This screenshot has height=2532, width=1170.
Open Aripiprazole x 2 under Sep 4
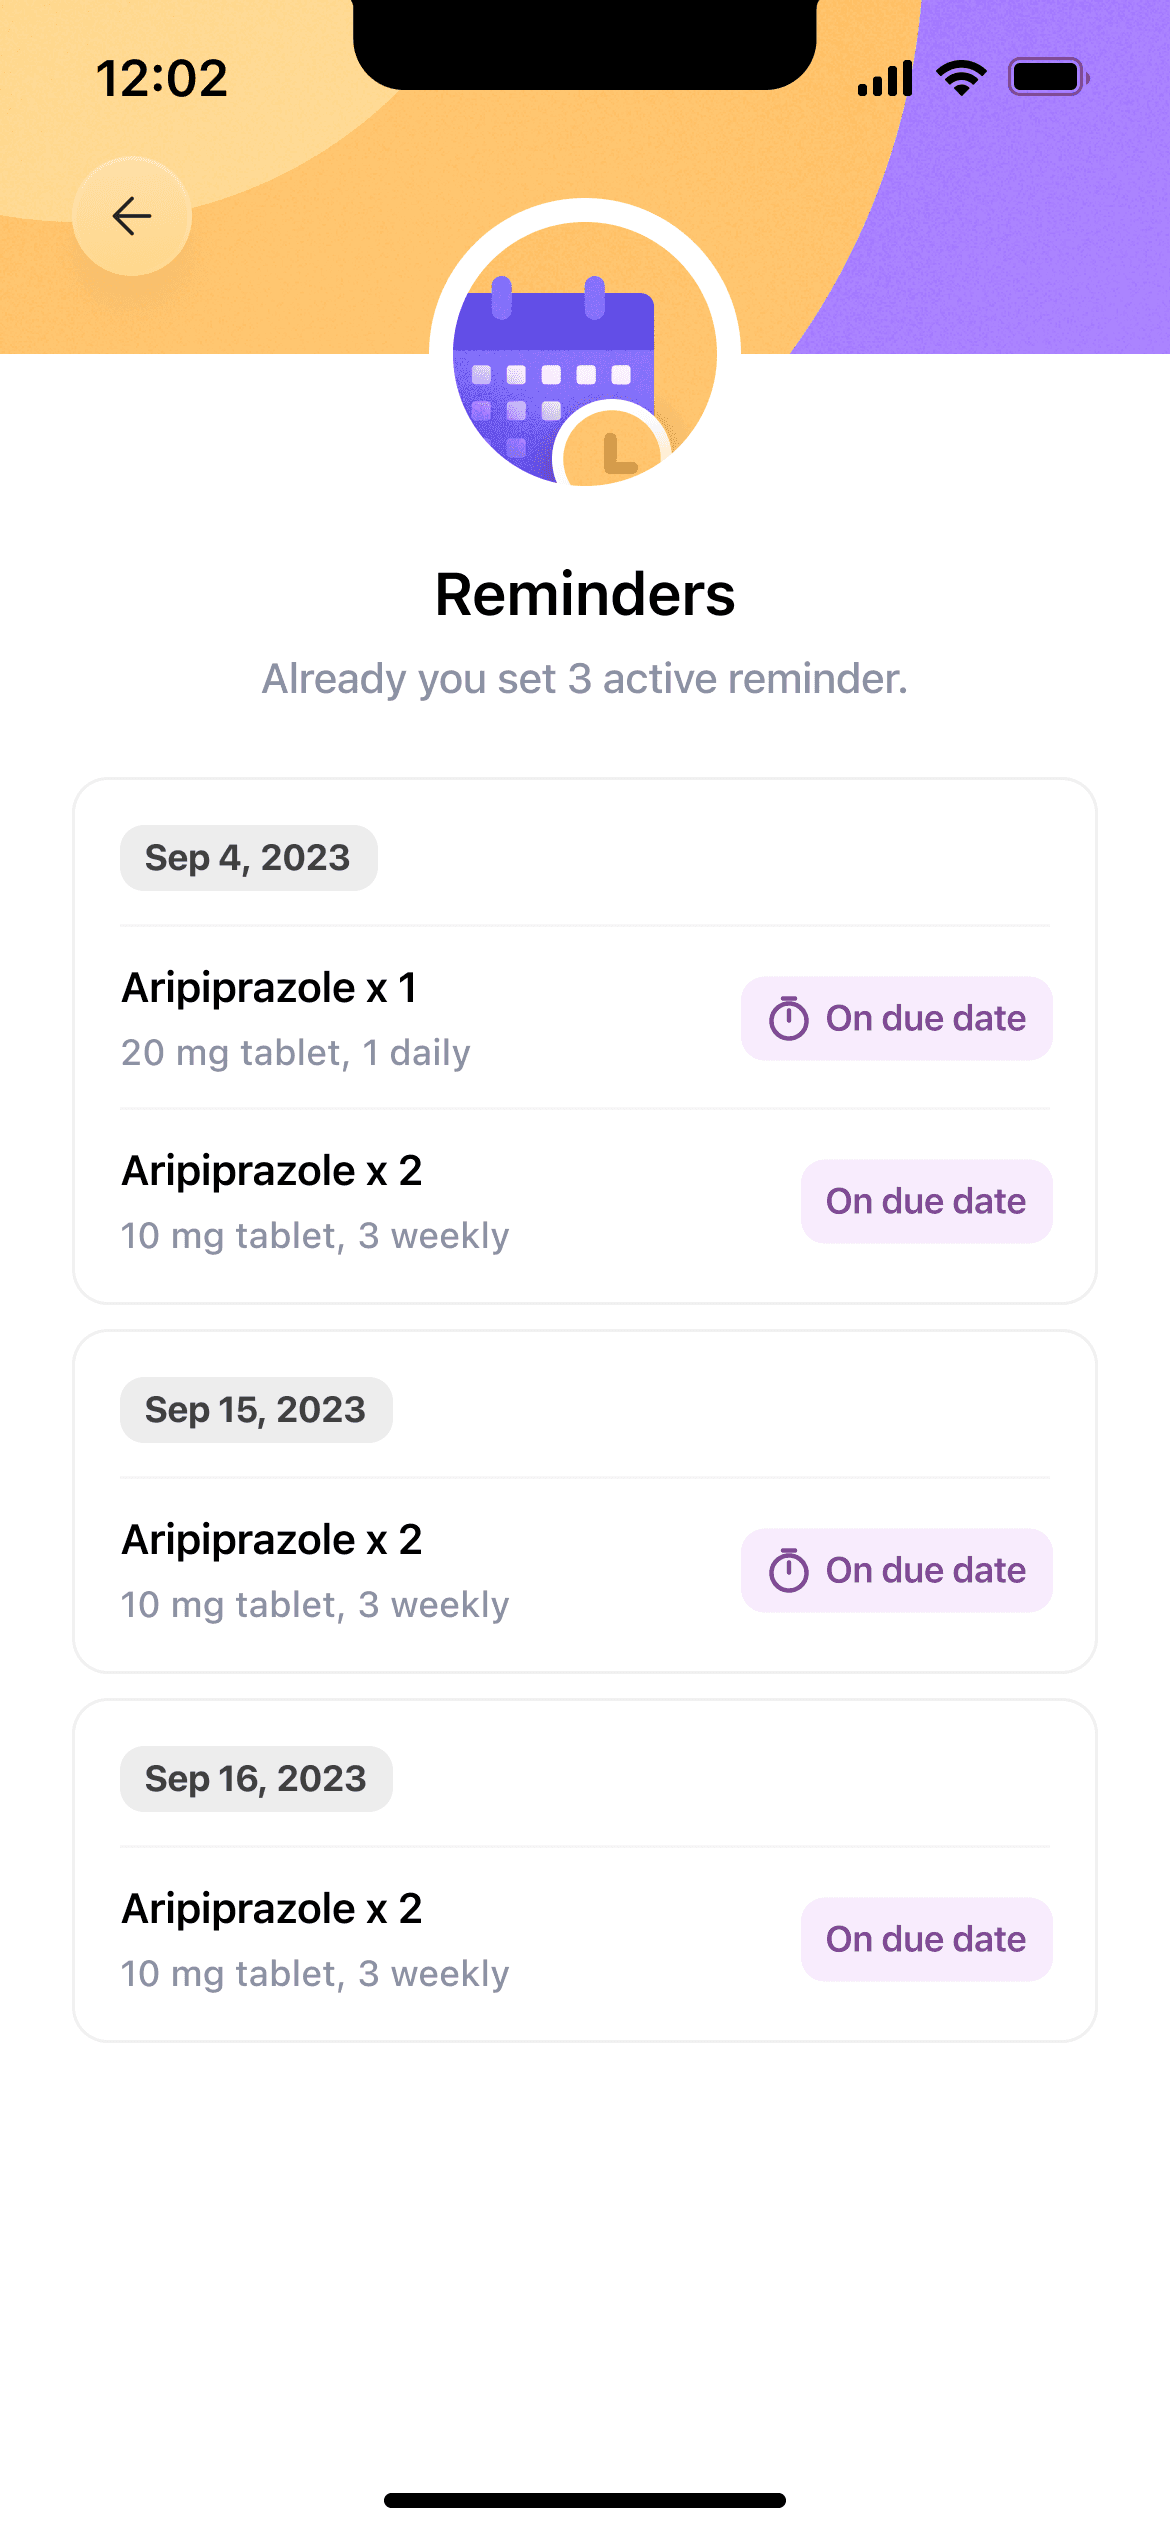click(x=272, y=1171)
